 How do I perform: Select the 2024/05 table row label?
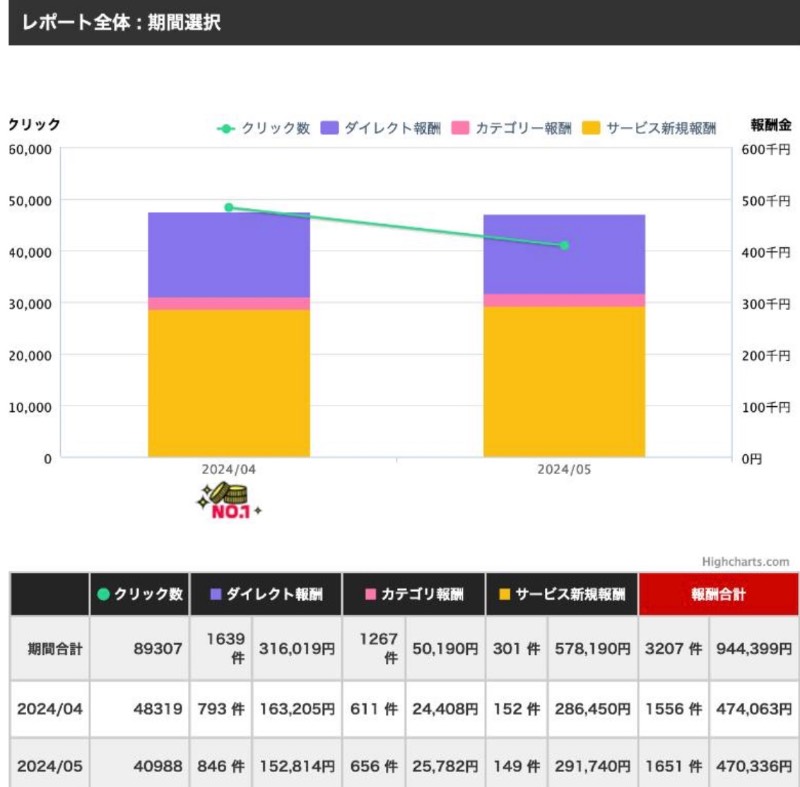49,766
